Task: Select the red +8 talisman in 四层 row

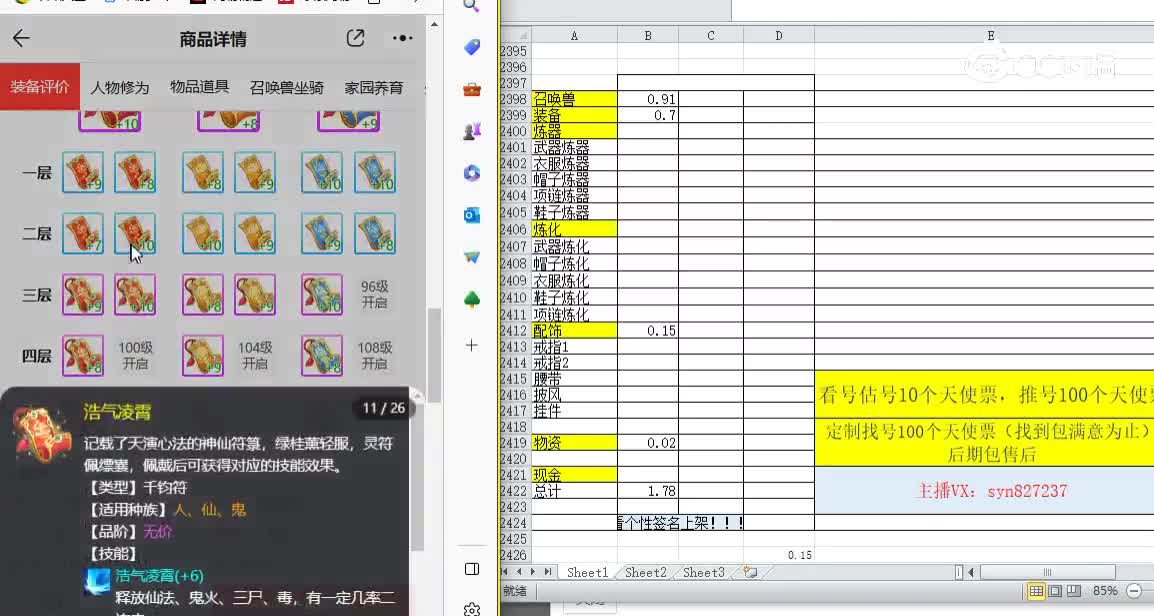Action: [82, 355]
